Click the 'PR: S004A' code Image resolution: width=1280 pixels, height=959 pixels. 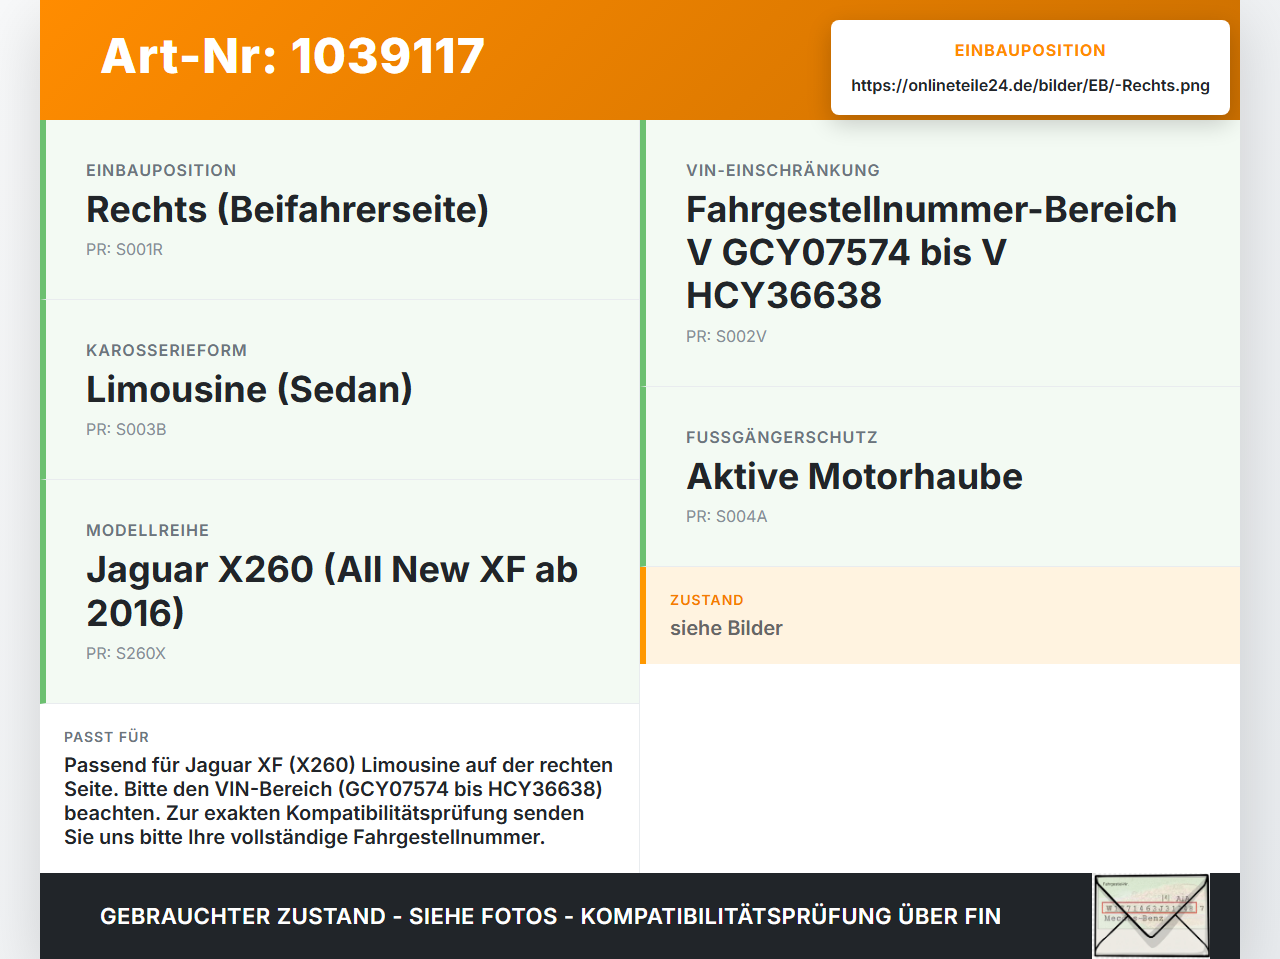pyautogui.click(x=726, y=517)
